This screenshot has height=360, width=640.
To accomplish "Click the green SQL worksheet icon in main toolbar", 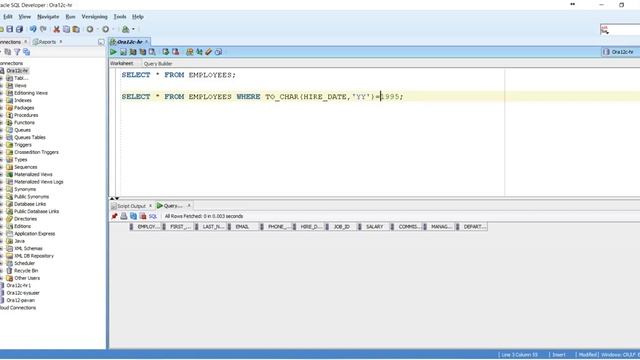I will point(126,29).
